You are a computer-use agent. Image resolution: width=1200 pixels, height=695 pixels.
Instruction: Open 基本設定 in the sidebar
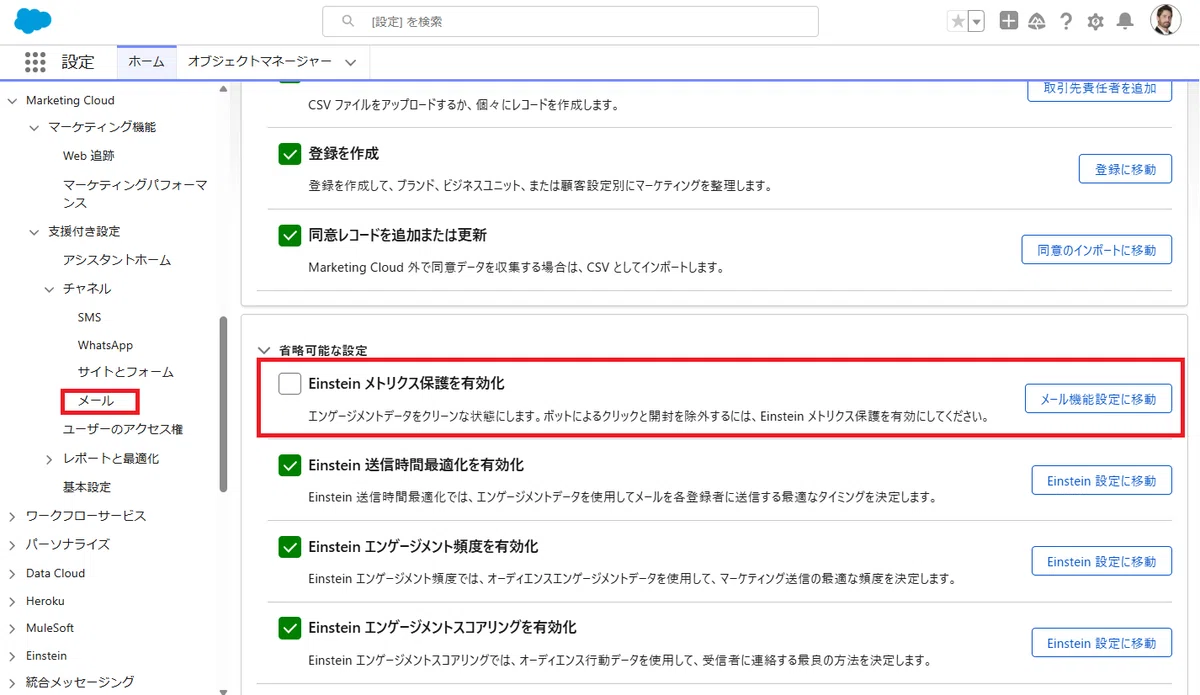coord(86,487)
